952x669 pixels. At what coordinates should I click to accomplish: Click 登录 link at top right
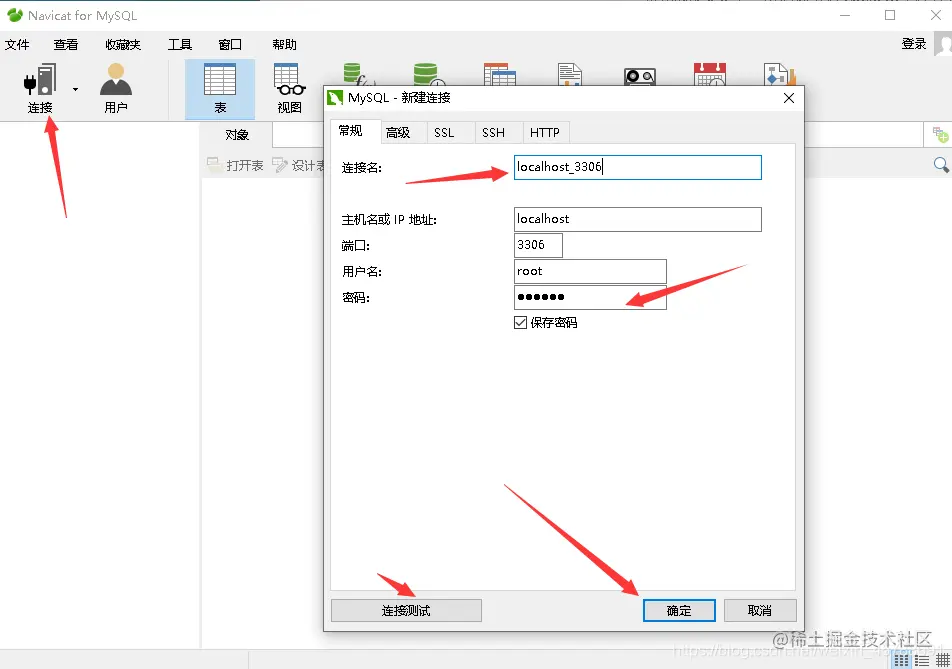coord(914,44)
